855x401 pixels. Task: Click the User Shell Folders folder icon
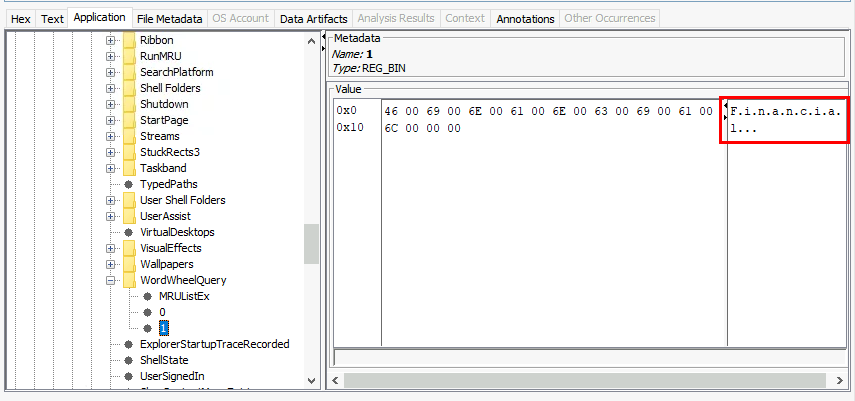coord(129,200)
